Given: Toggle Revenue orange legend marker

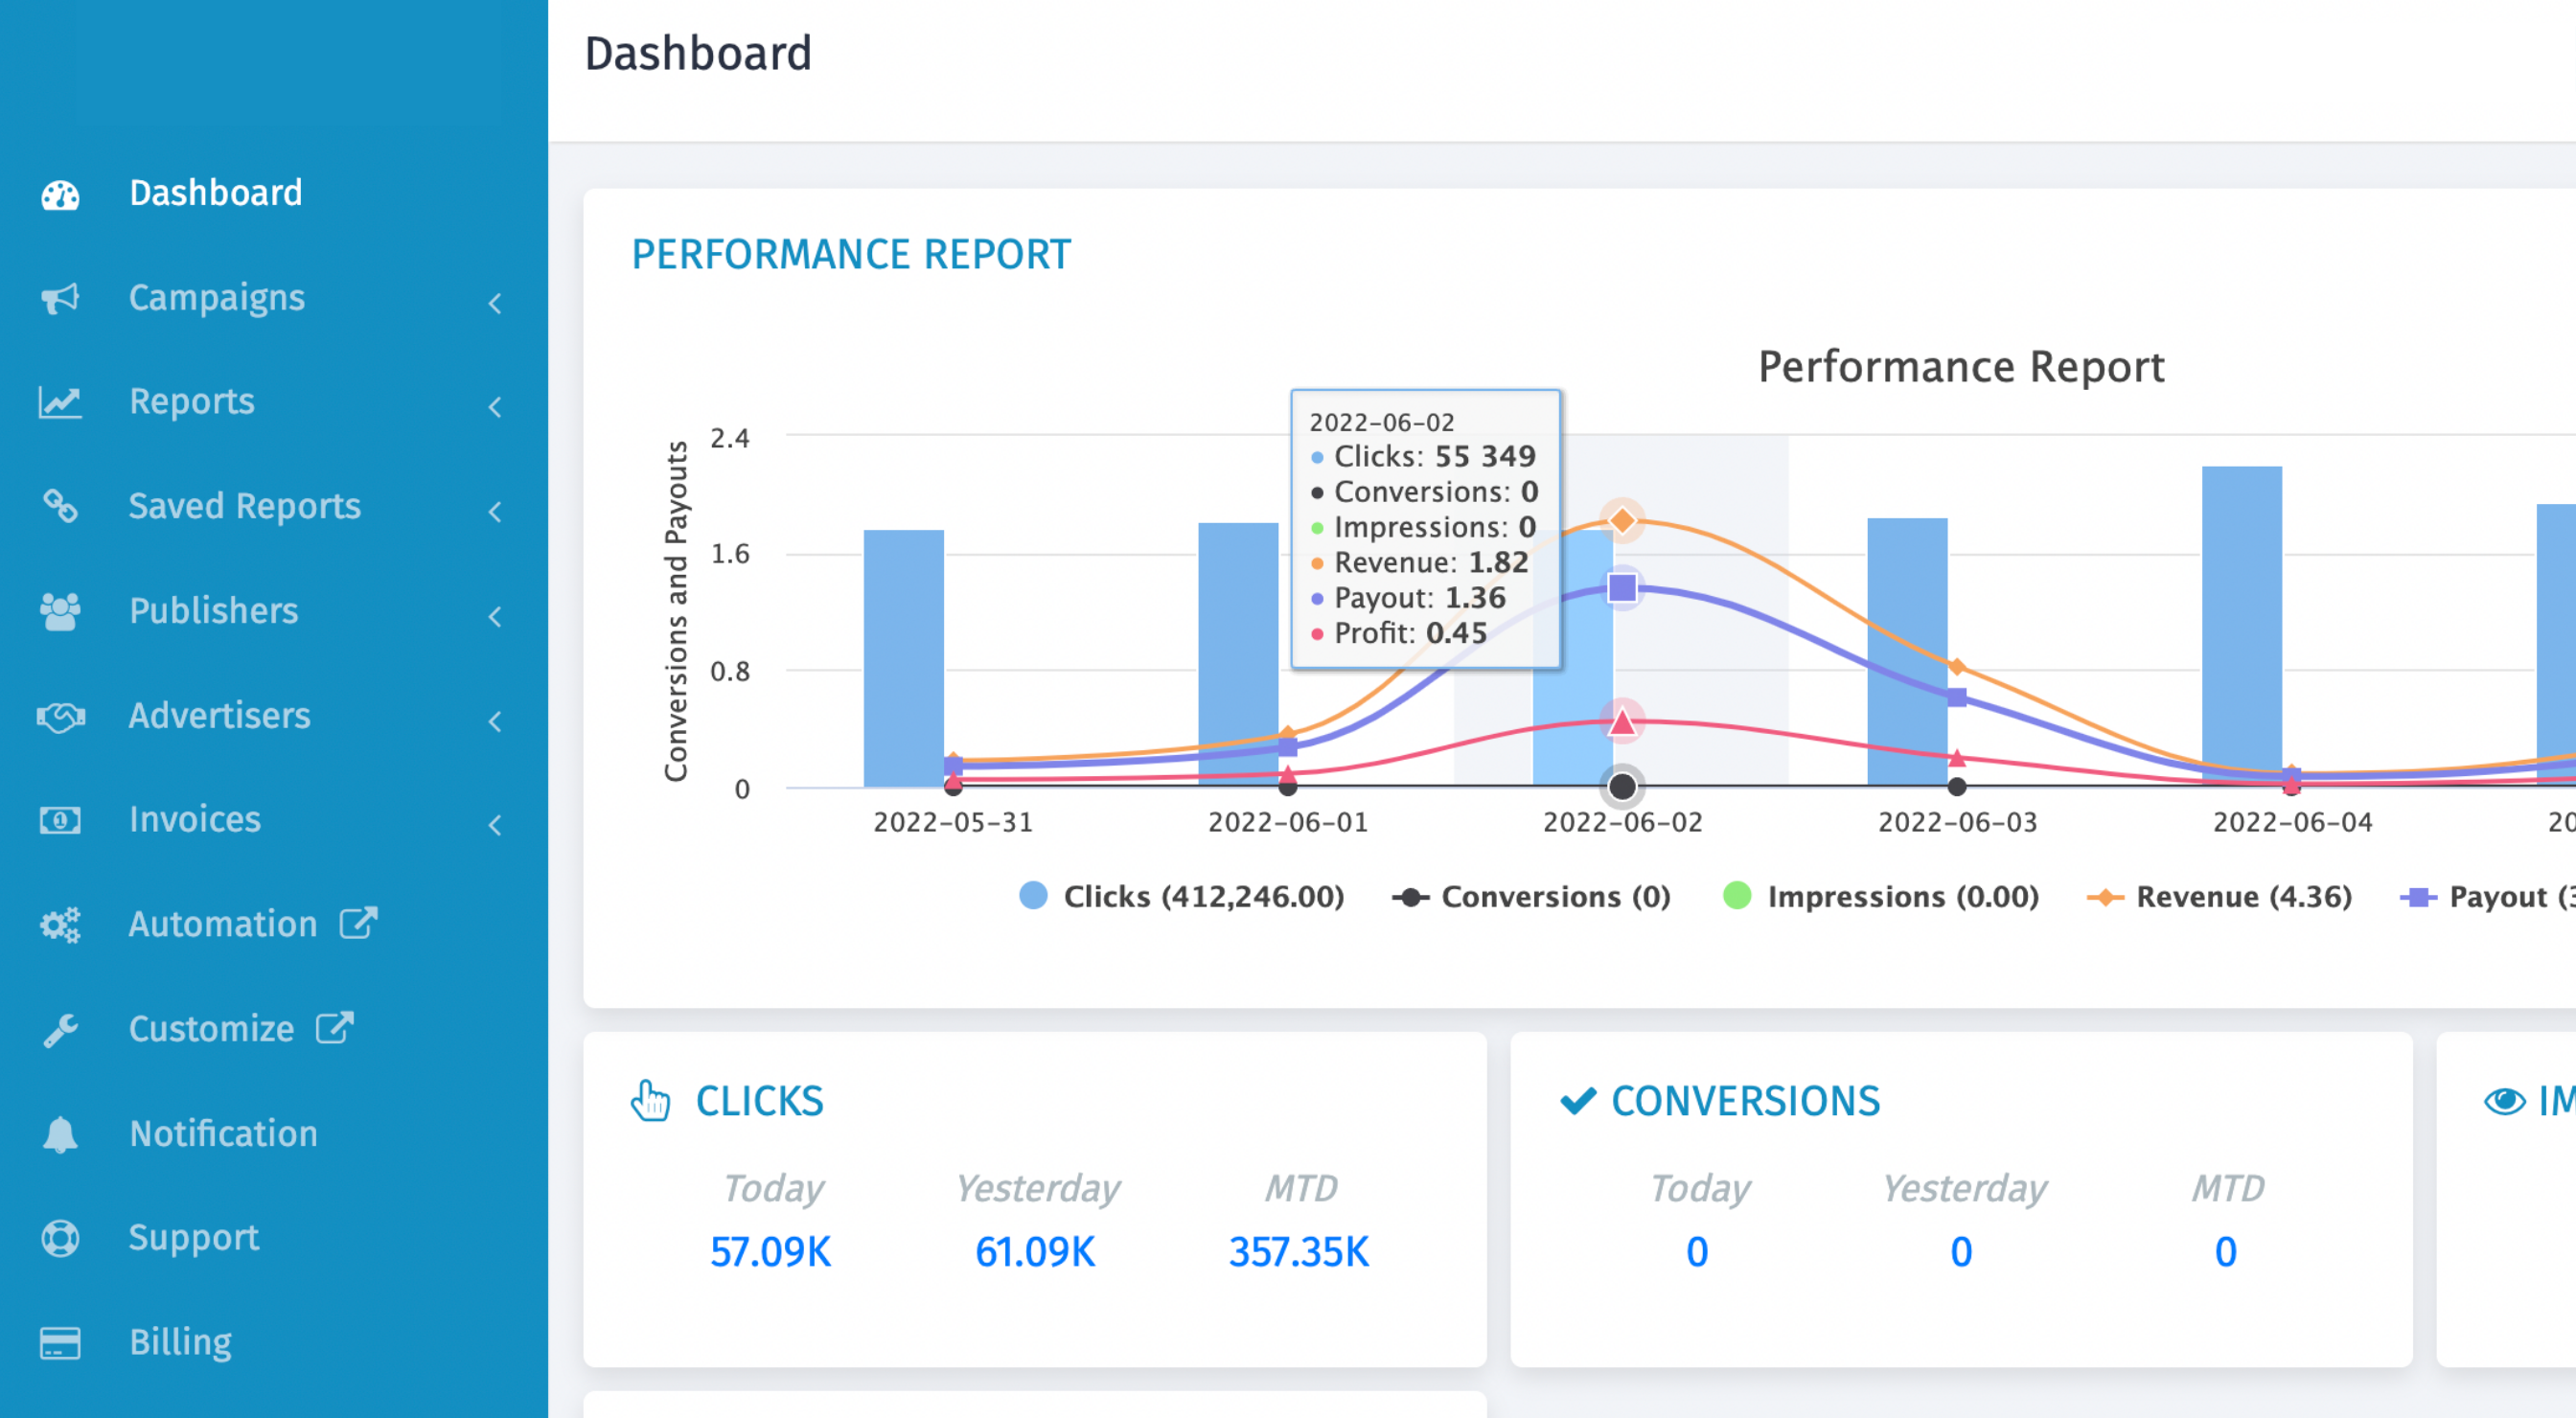Looking at the screenshot, I should coord(2105,897).
